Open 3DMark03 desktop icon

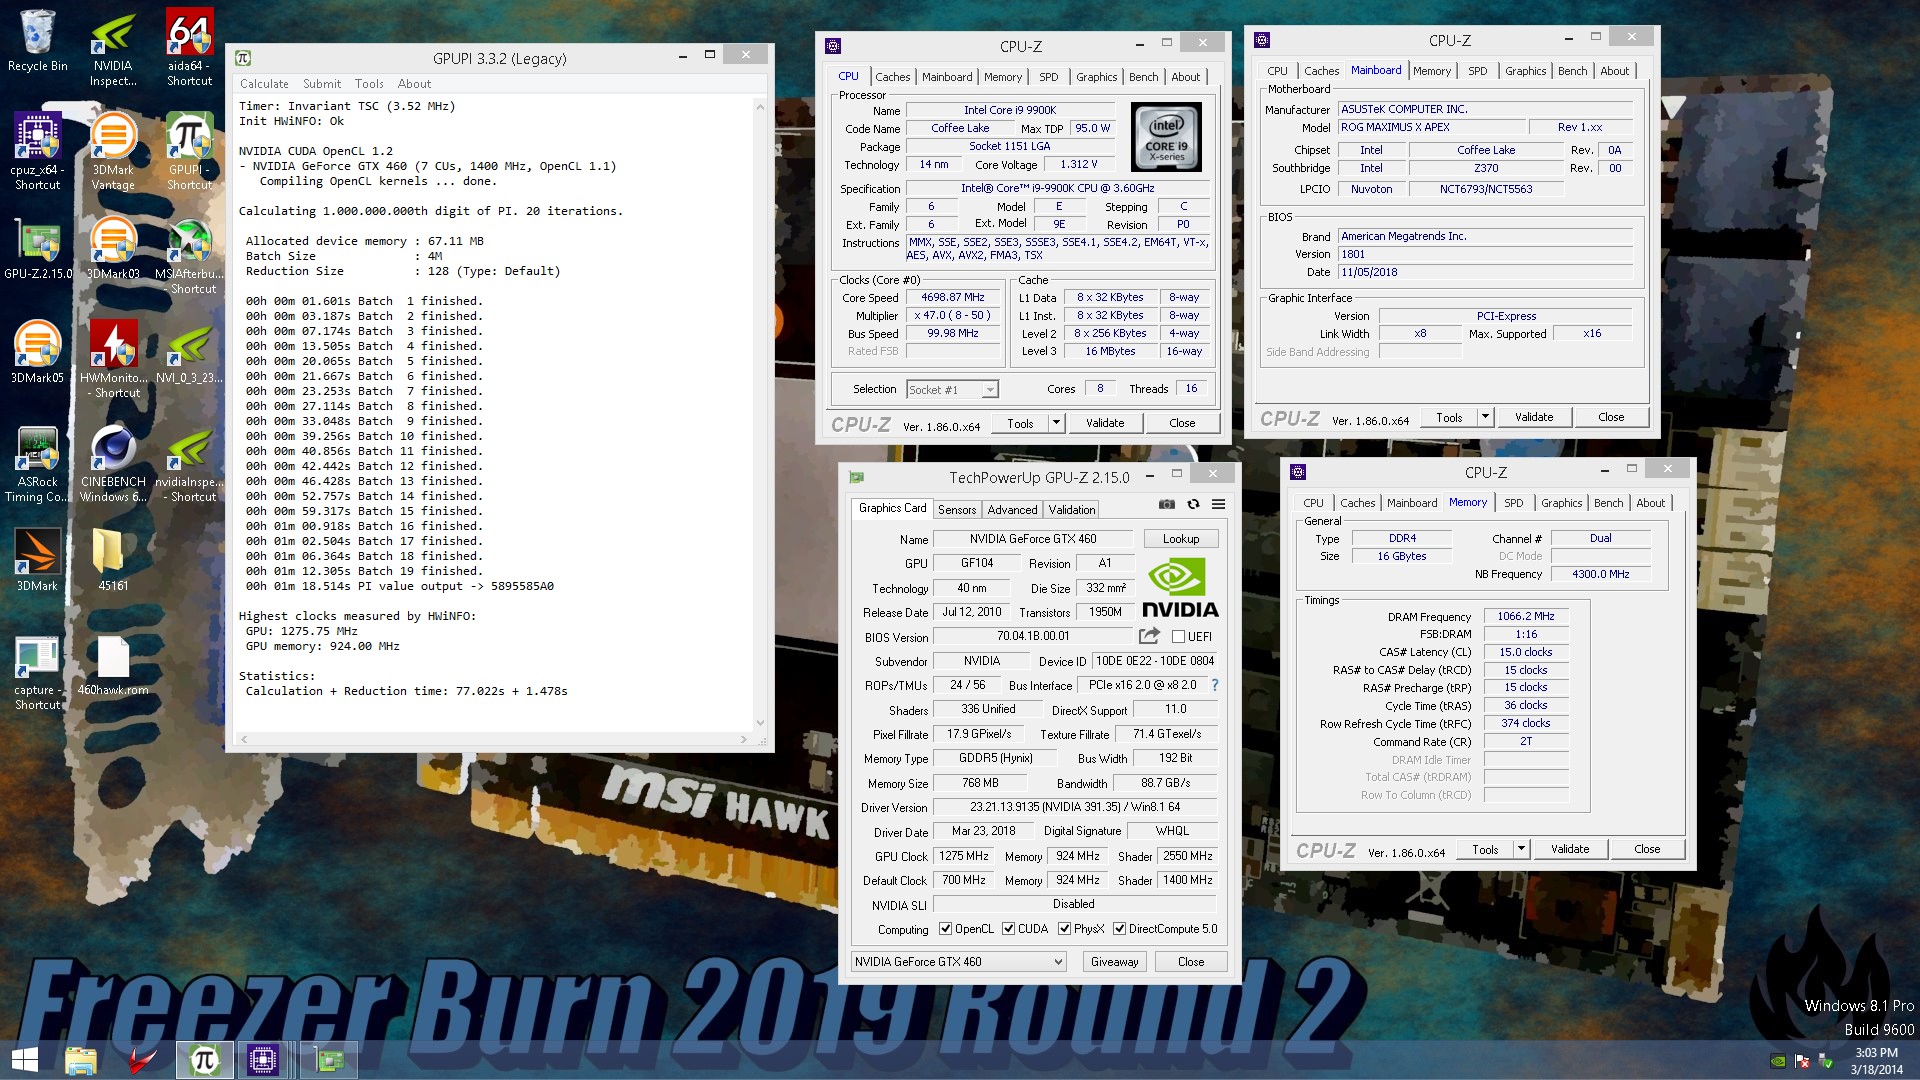[x=113, y=249]
